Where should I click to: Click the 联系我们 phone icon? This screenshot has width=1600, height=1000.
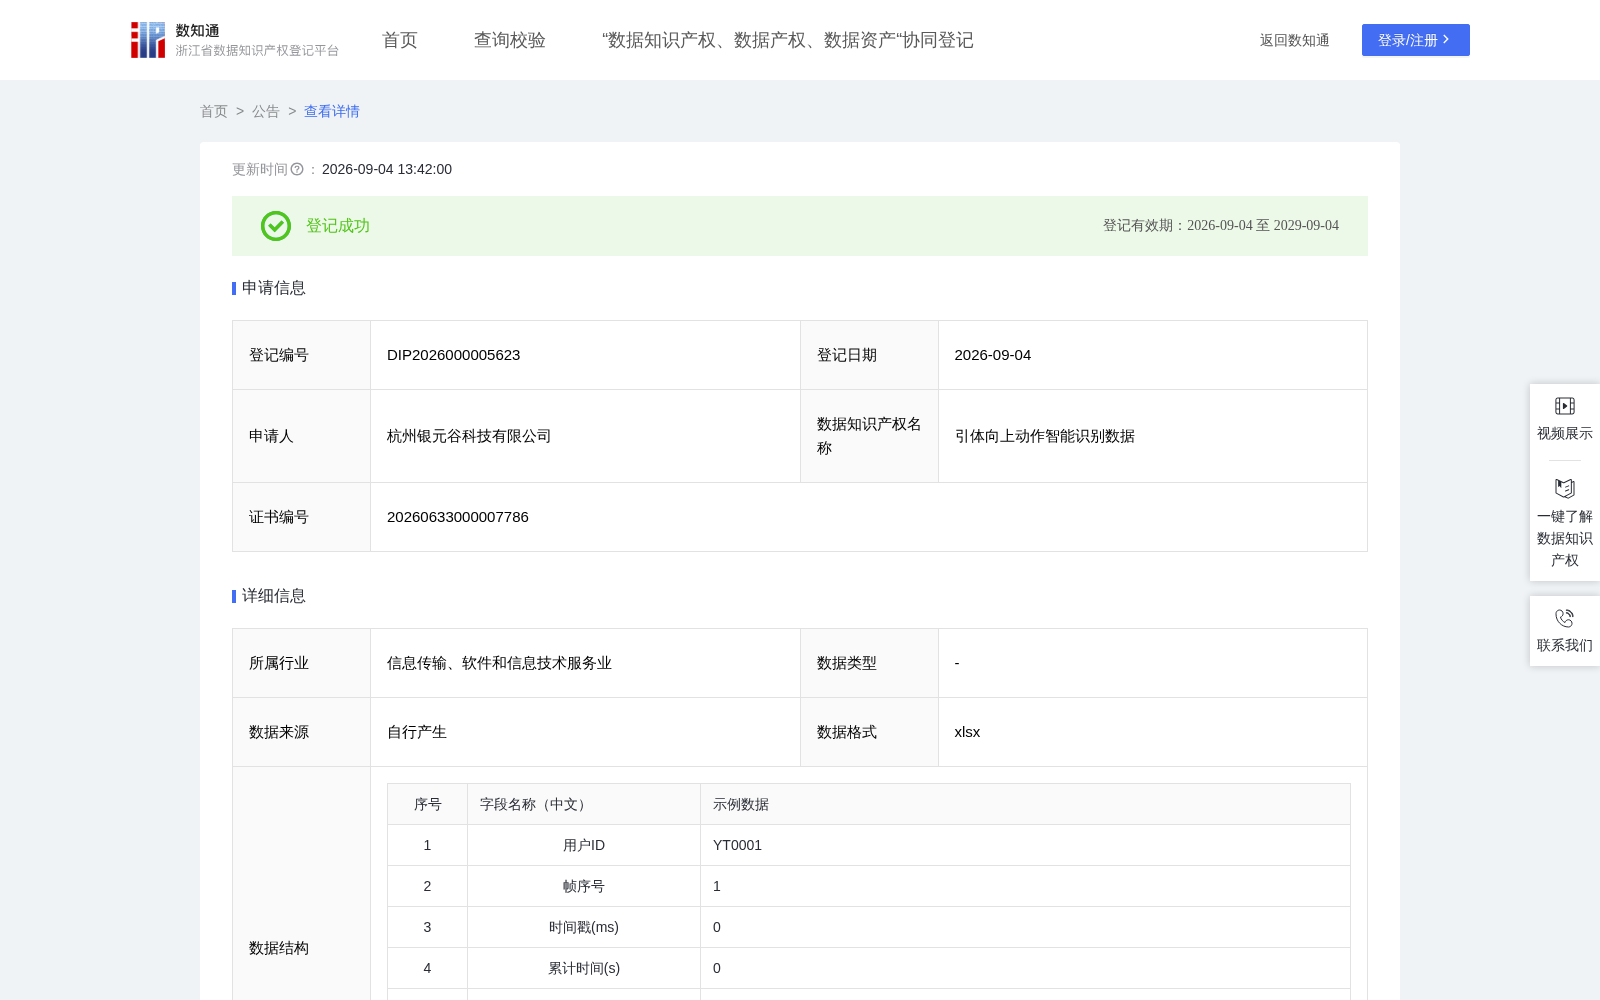(x=1565, y=618)
